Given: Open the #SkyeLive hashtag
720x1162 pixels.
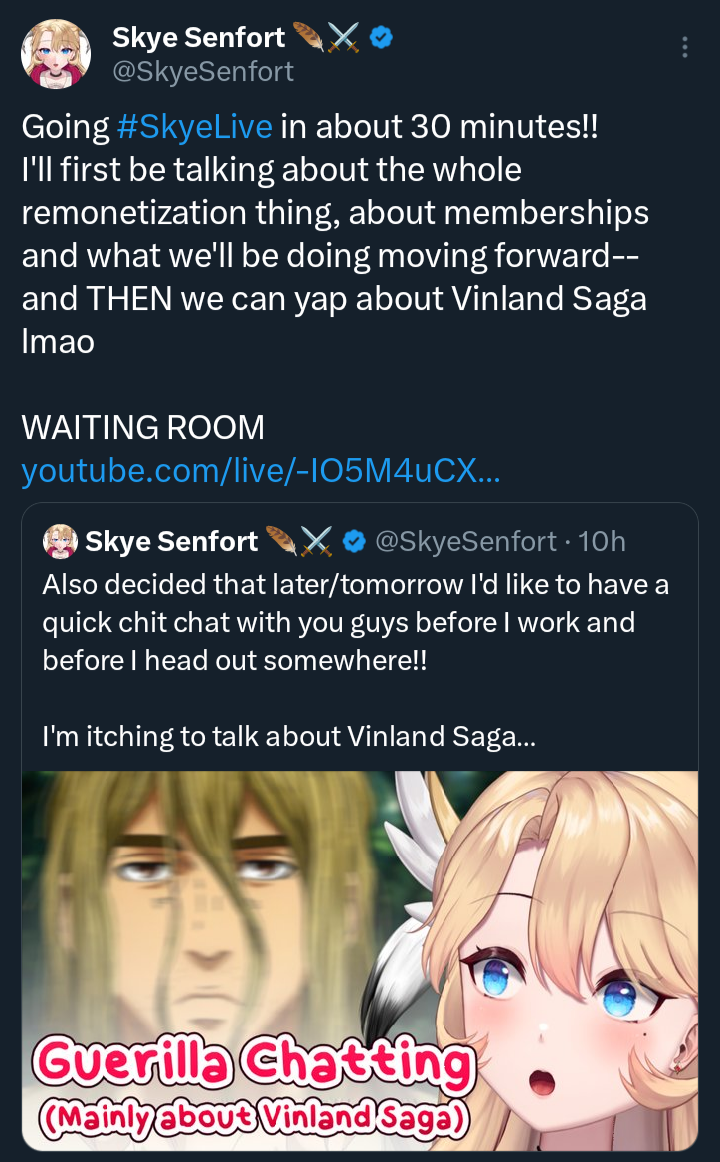Looking at the screenshot, I should pos(195,127).
